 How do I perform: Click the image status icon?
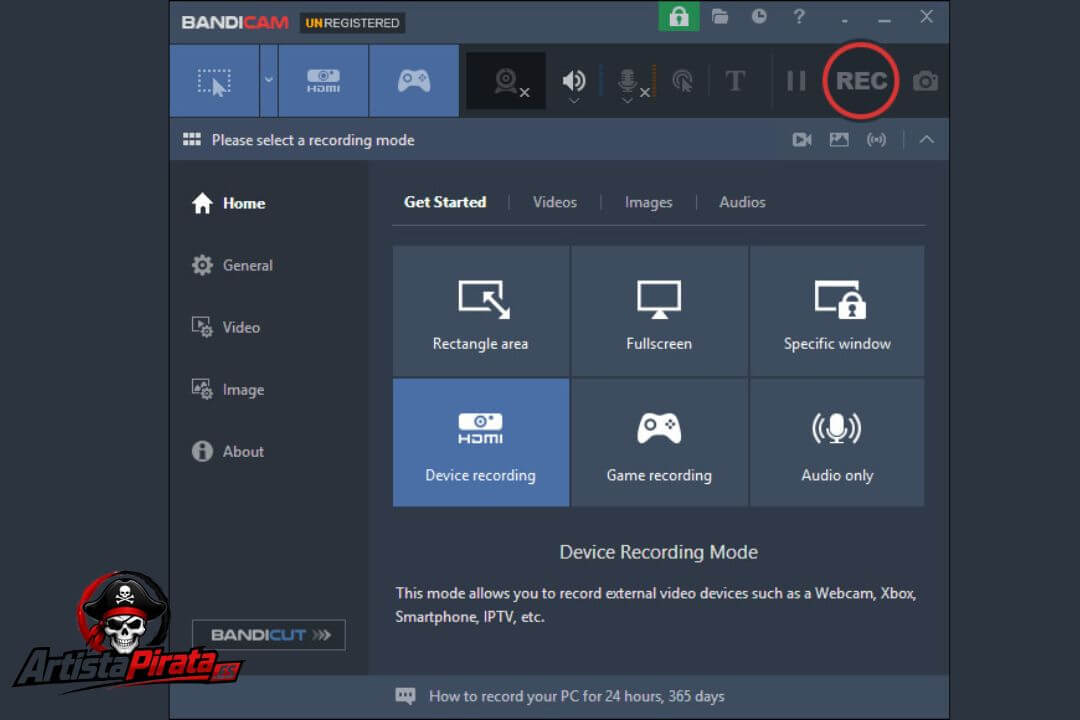click(839, 140)
